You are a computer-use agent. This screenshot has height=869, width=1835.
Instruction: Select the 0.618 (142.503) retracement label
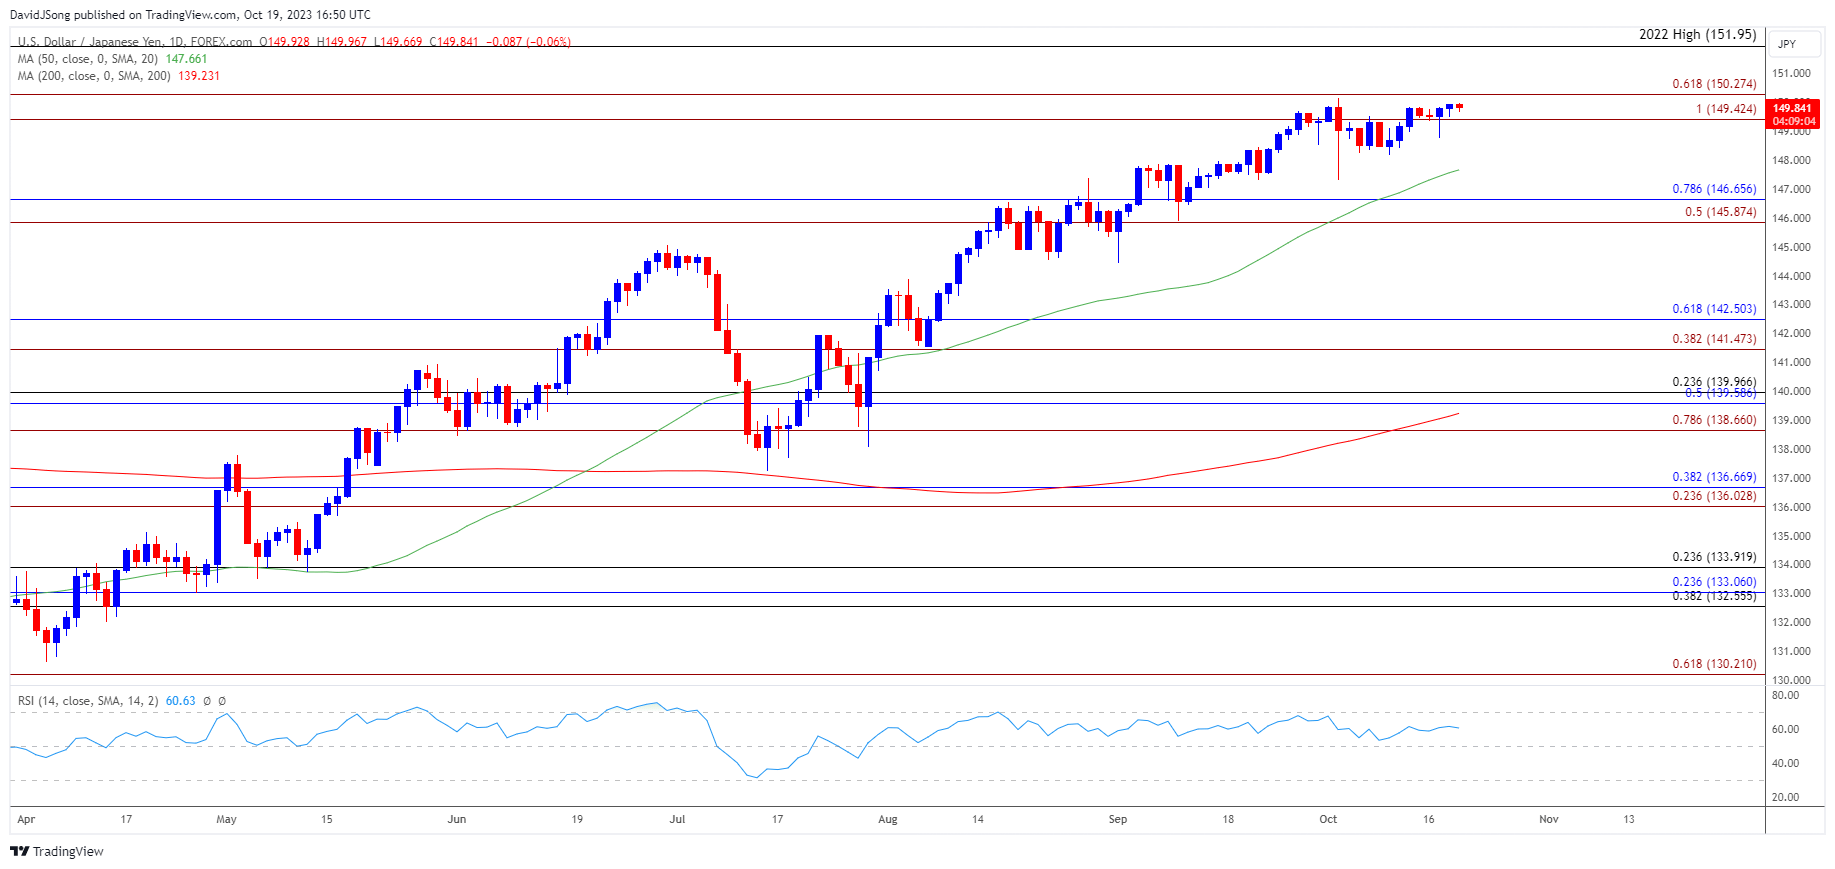point(1714,309)
